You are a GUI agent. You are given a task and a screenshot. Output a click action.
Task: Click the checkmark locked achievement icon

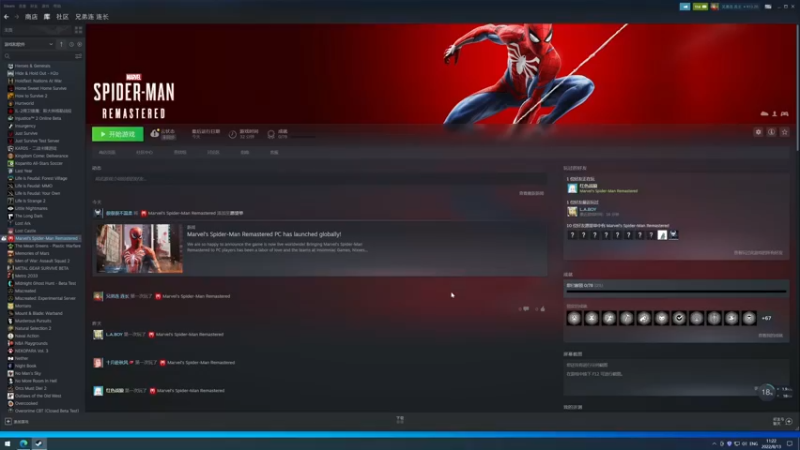[679, 318]
